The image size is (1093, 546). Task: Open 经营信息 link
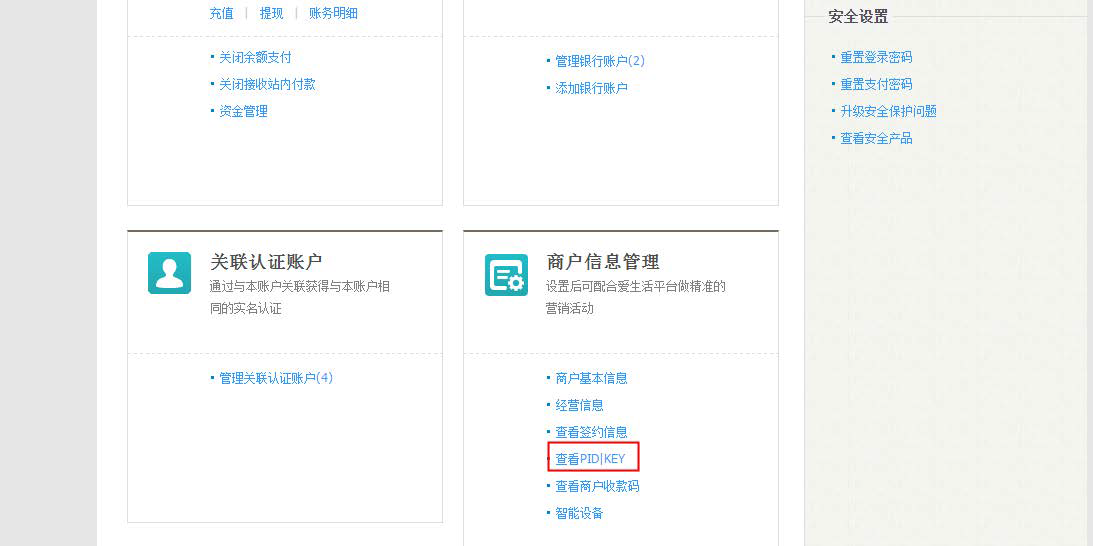pyautogui.click(x=579, y=406)
